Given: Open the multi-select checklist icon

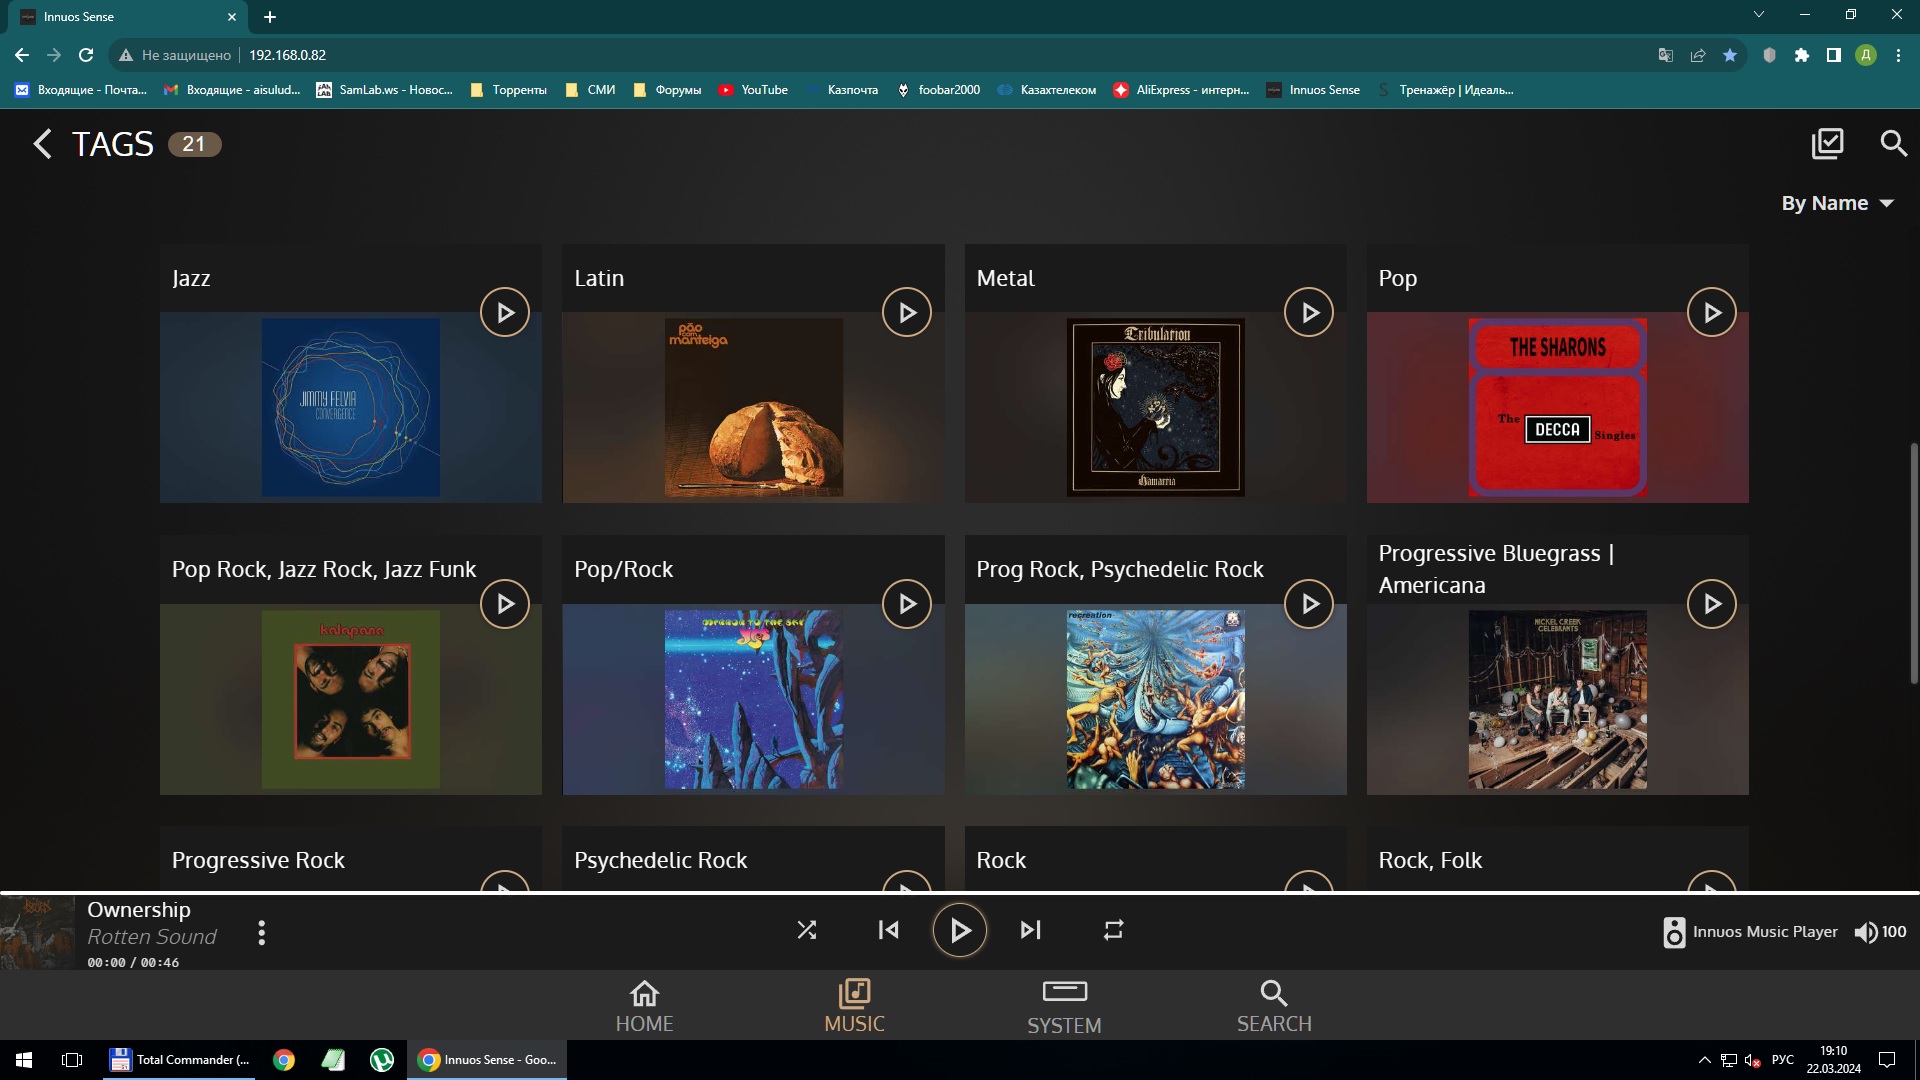Looking at the screenshot, I should point(1827,144).
